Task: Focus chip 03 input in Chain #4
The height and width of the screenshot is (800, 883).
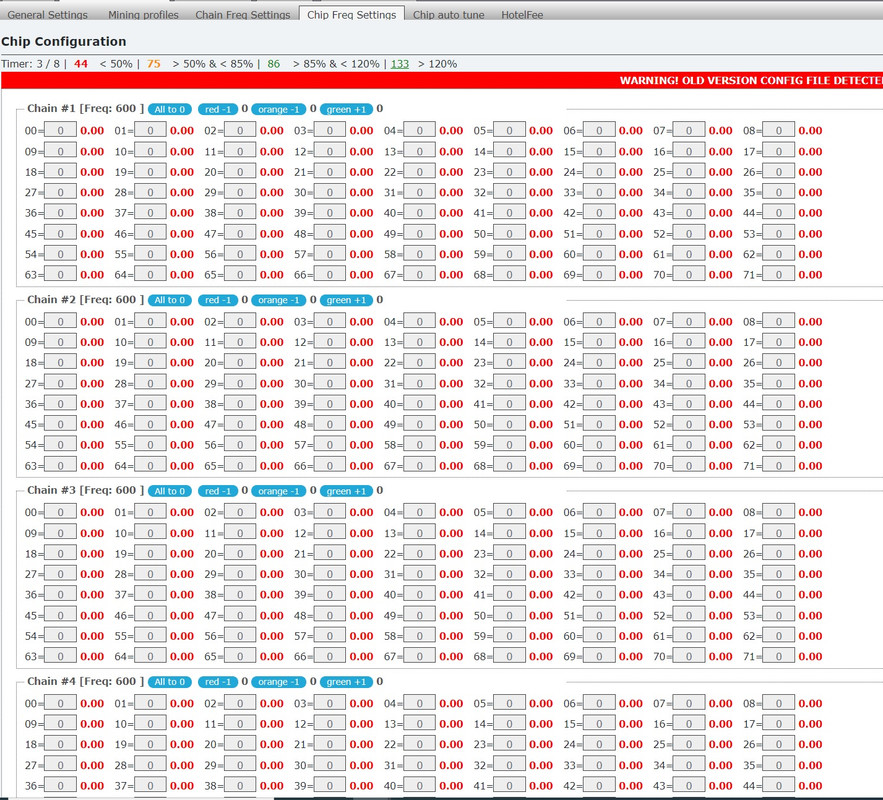Action: click(329, 703)
